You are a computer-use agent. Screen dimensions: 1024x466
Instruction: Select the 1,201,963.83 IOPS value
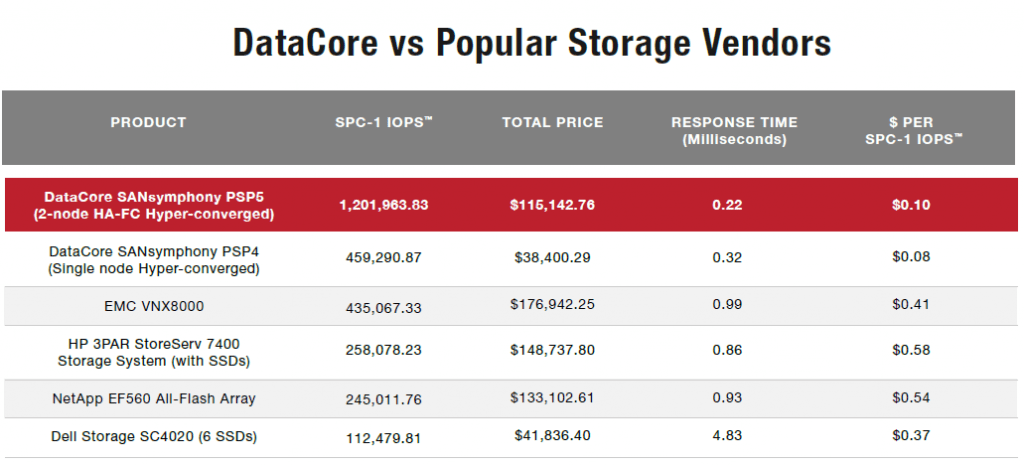384,205
